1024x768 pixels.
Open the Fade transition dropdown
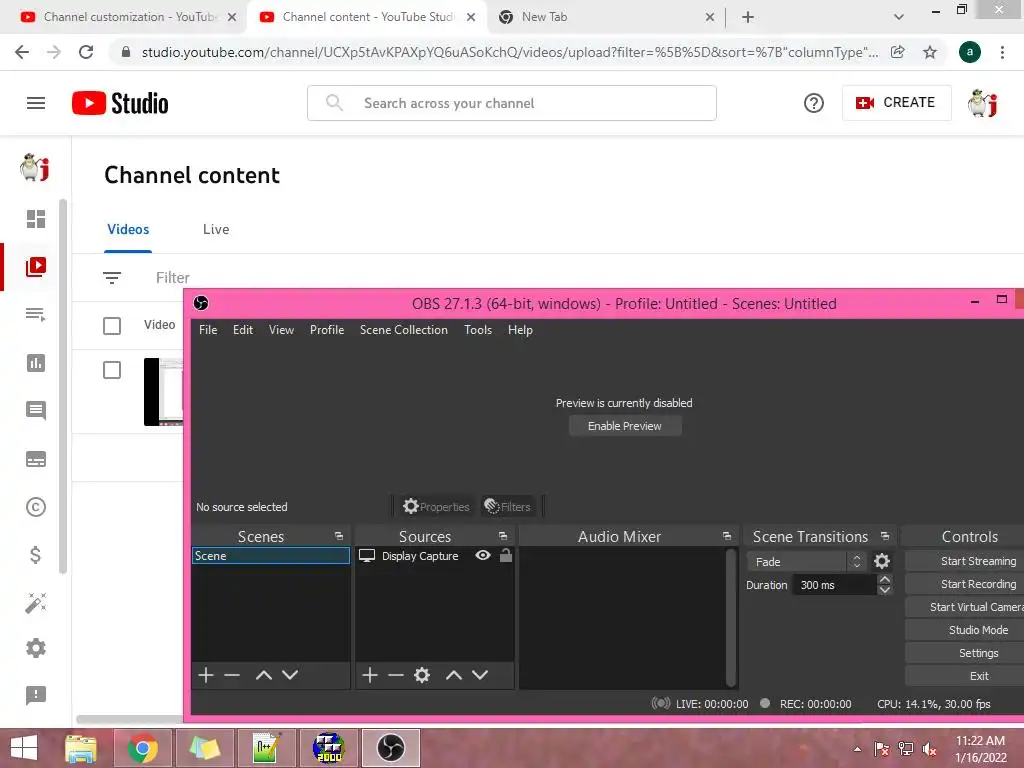pos(807,562)
